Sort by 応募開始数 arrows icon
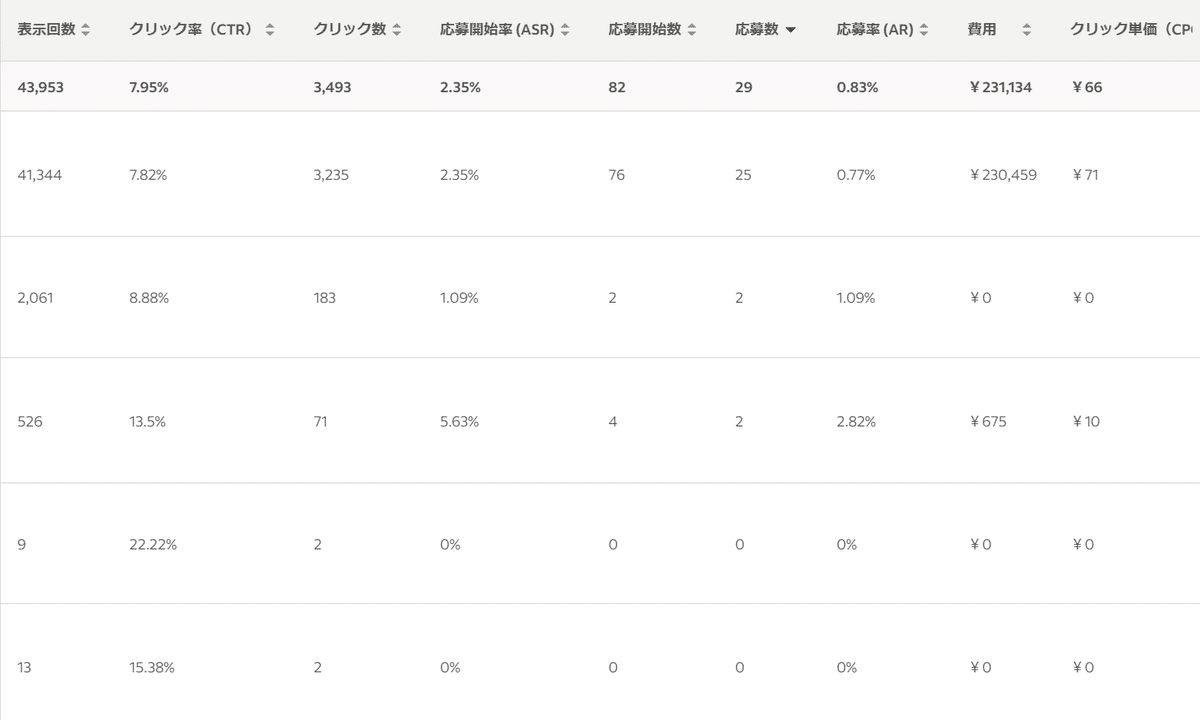This screenshot has height=720, width=1200. tap(692, 30)
